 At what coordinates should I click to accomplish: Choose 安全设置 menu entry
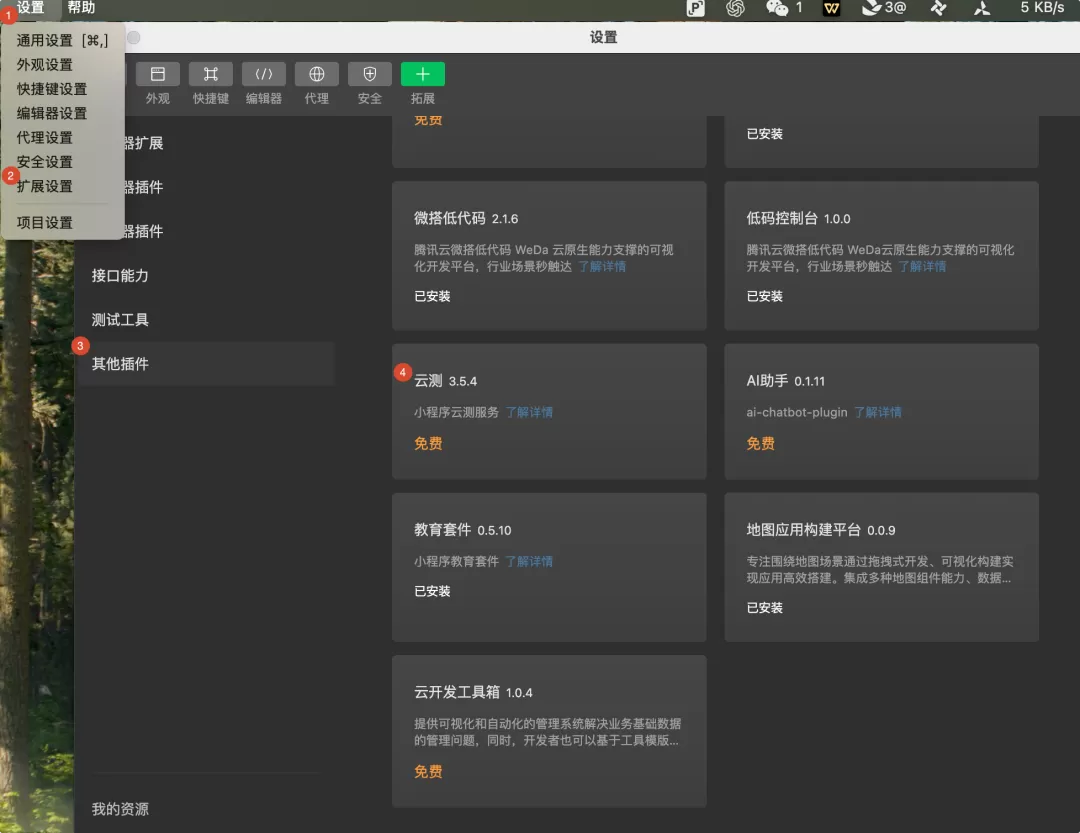coord(62,161)
